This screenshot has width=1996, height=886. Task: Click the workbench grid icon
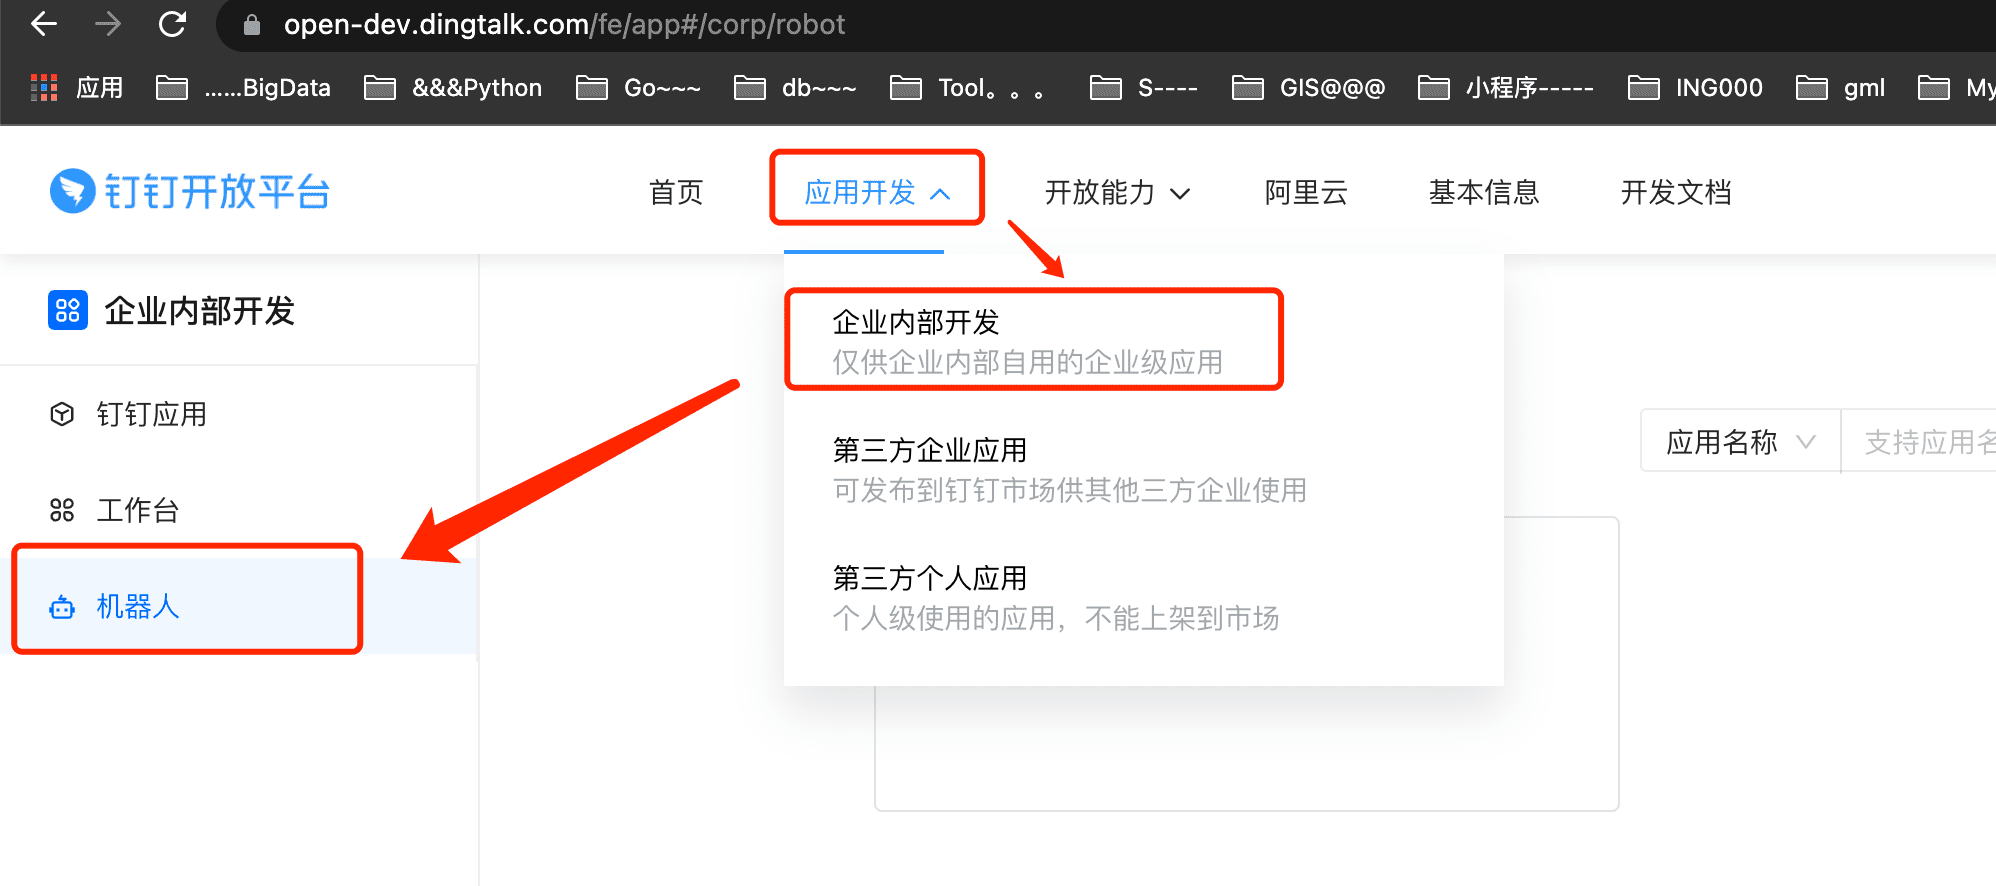click(x=62, y=511)
